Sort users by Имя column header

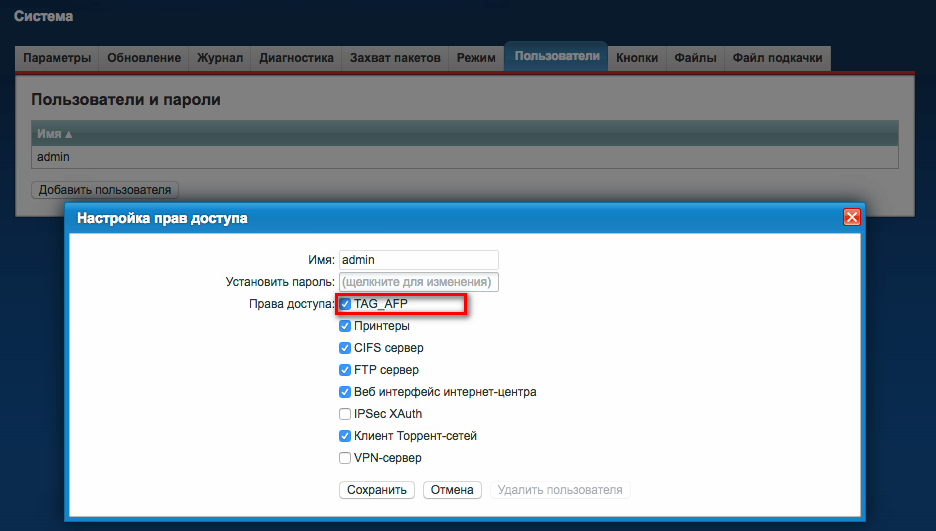point(55,133)
